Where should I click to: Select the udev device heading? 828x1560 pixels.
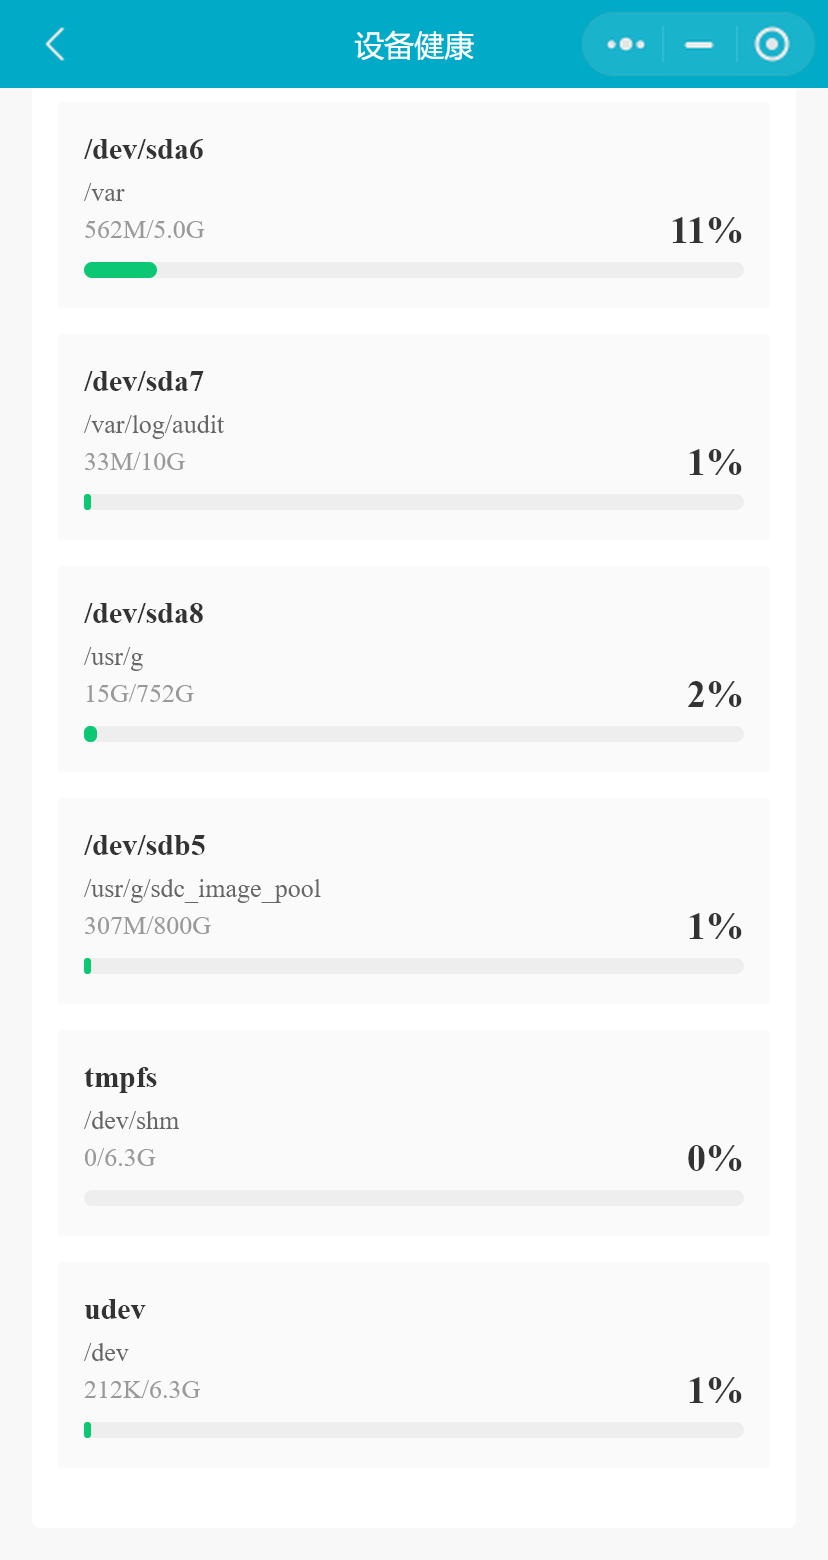tap(115, 1310)
